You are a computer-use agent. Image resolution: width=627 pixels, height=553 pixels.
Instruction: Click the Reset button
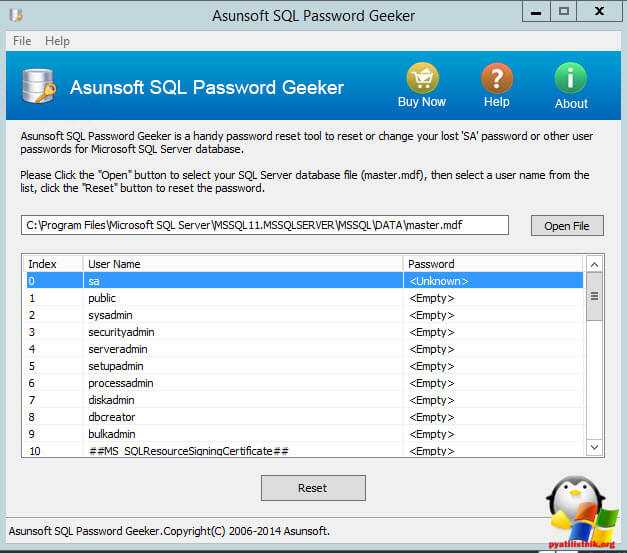pyautogui.click(x=313, y=488)
